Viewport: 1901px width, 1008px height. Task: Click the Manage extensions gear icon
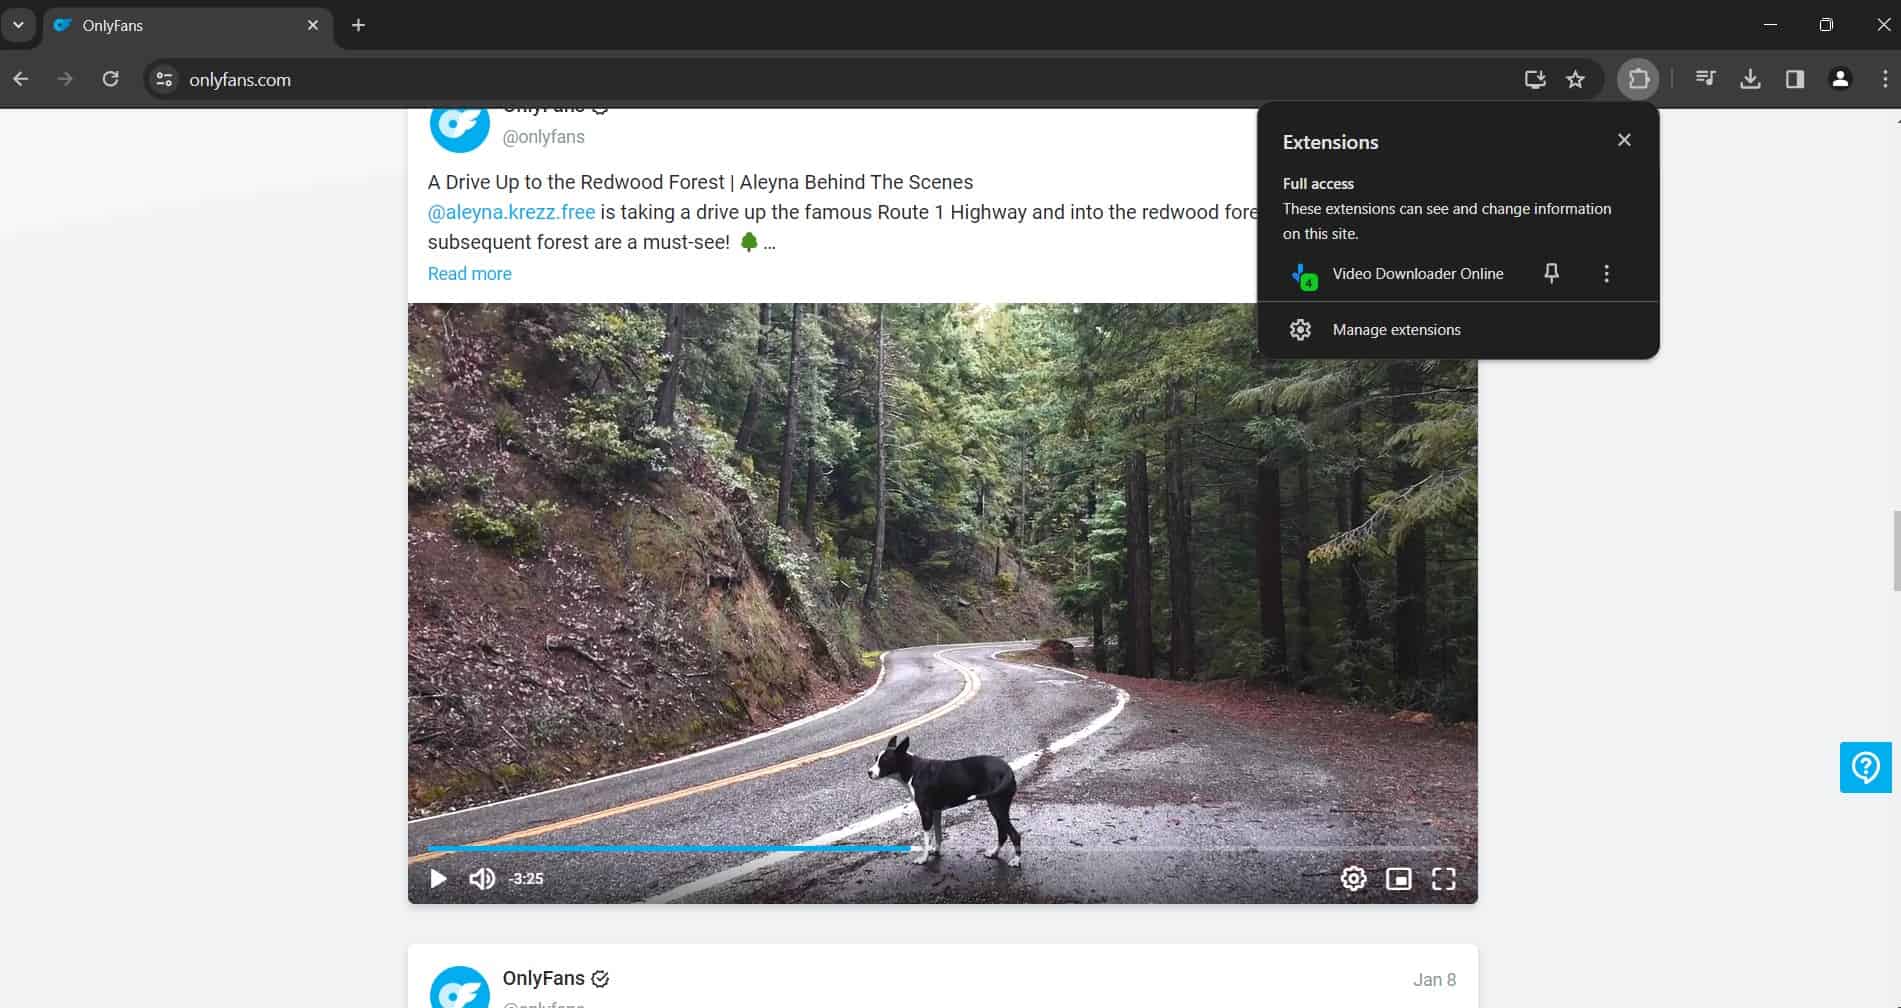(1300, 330)
